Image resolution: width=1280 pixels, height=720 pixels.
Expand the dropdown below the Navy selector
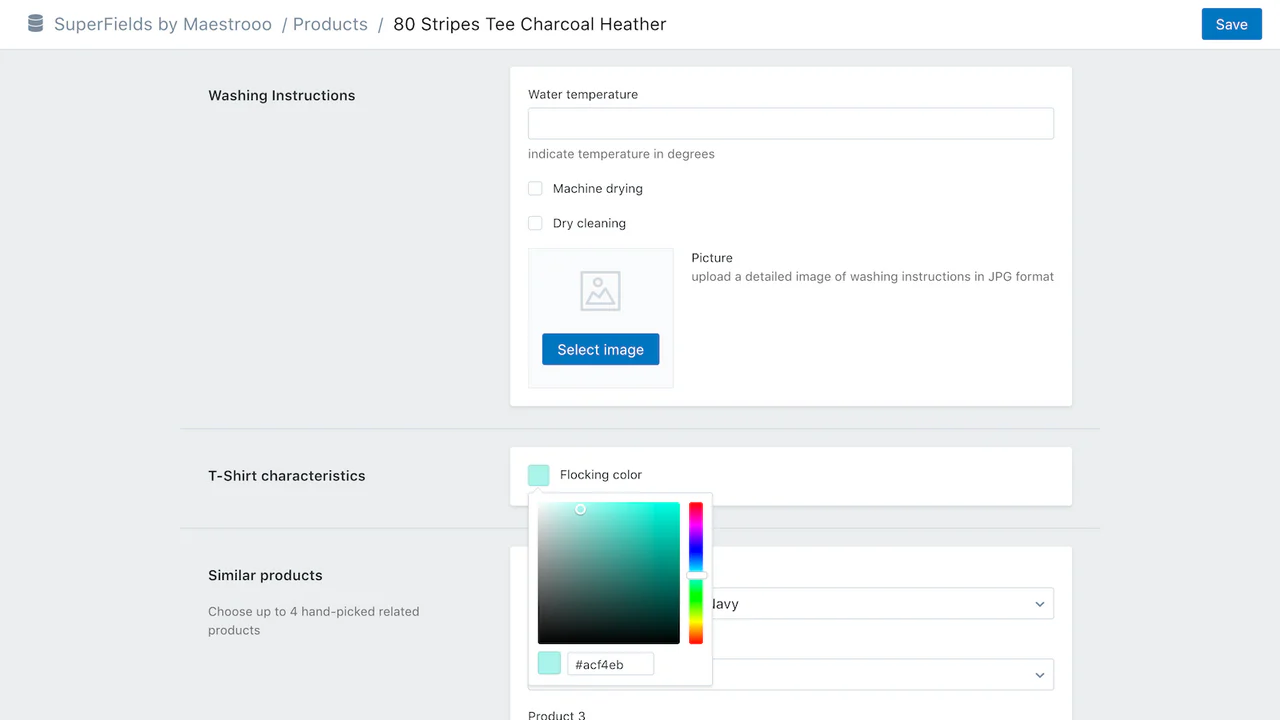[880, 675]
